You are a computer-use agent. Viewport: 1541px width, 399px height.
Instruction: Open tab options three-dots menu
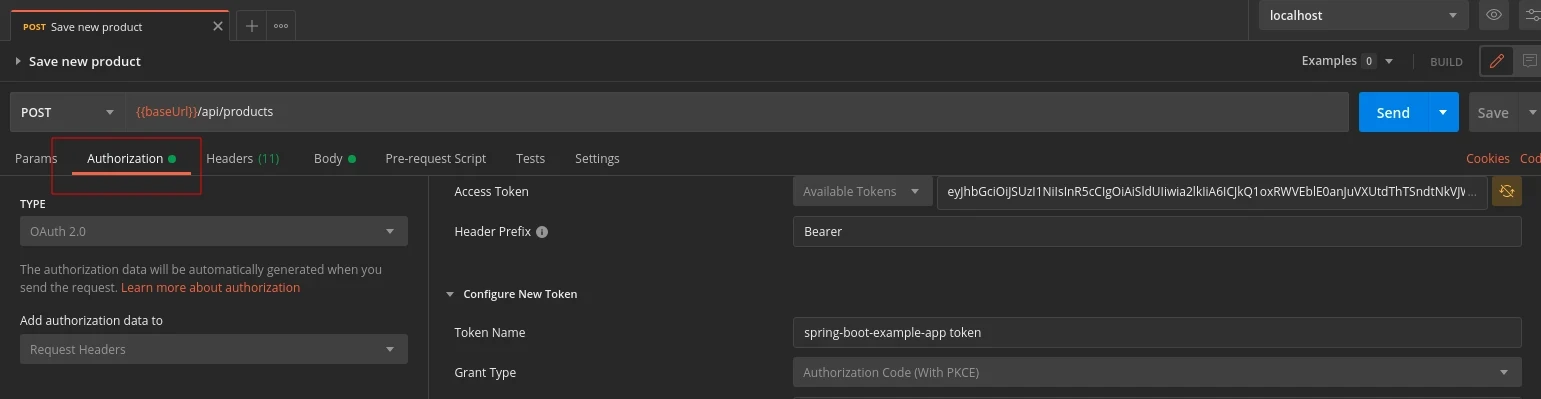pos(281,26)
